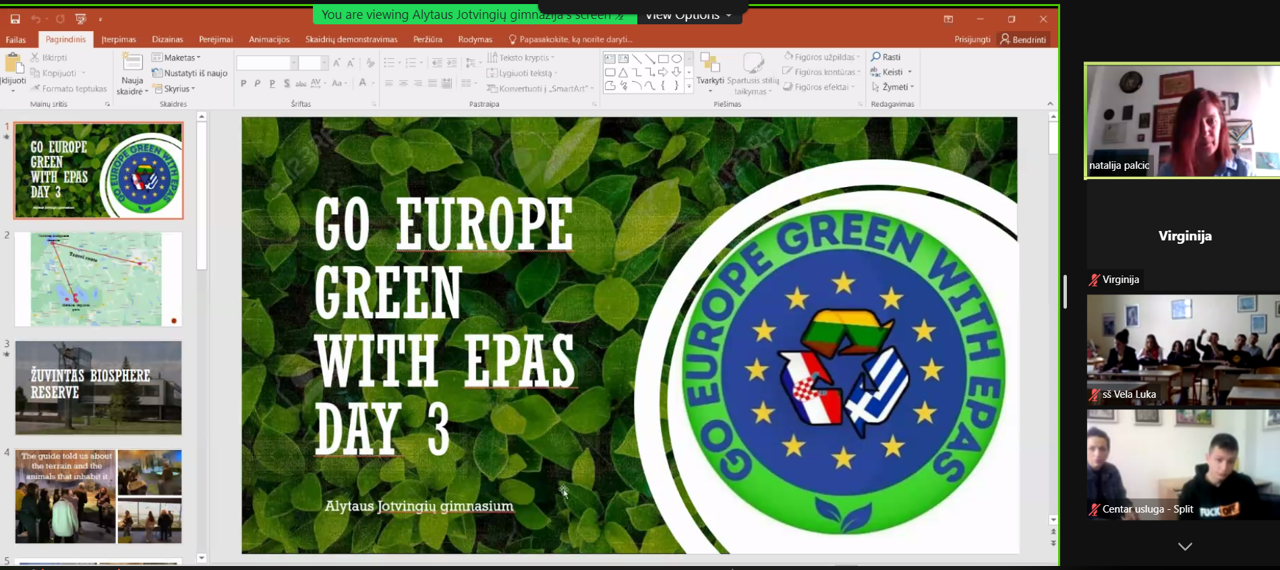This screenshot has width=1280, height=570.
Task: Open the font name combo box
Action: [265, 63]
